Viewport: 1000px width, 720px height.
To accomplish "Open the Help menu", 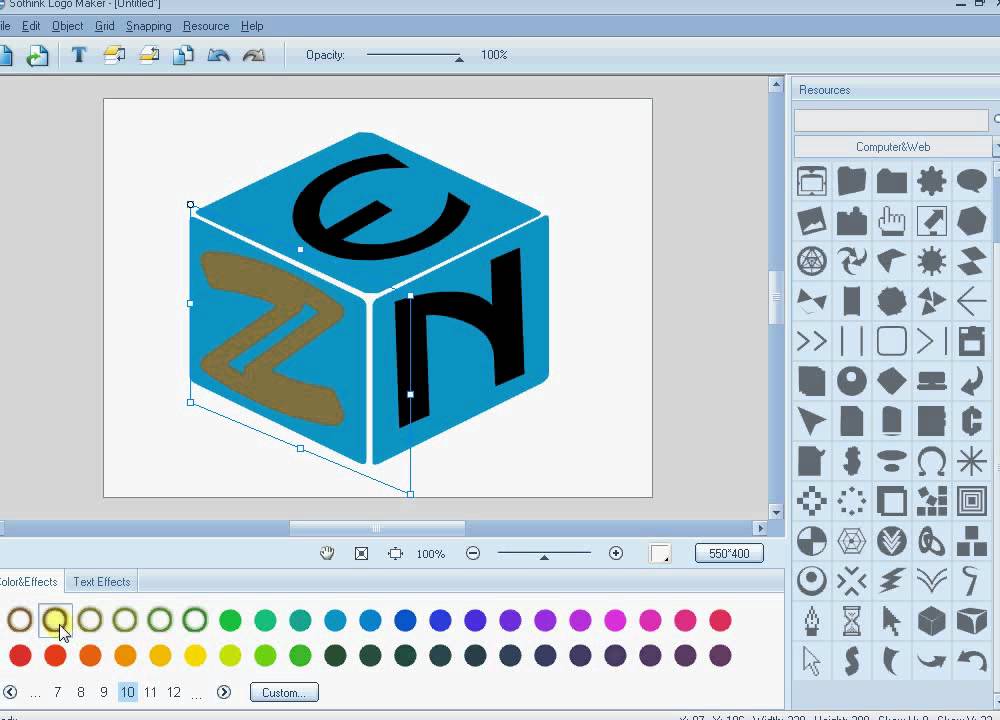I will 252,26.
